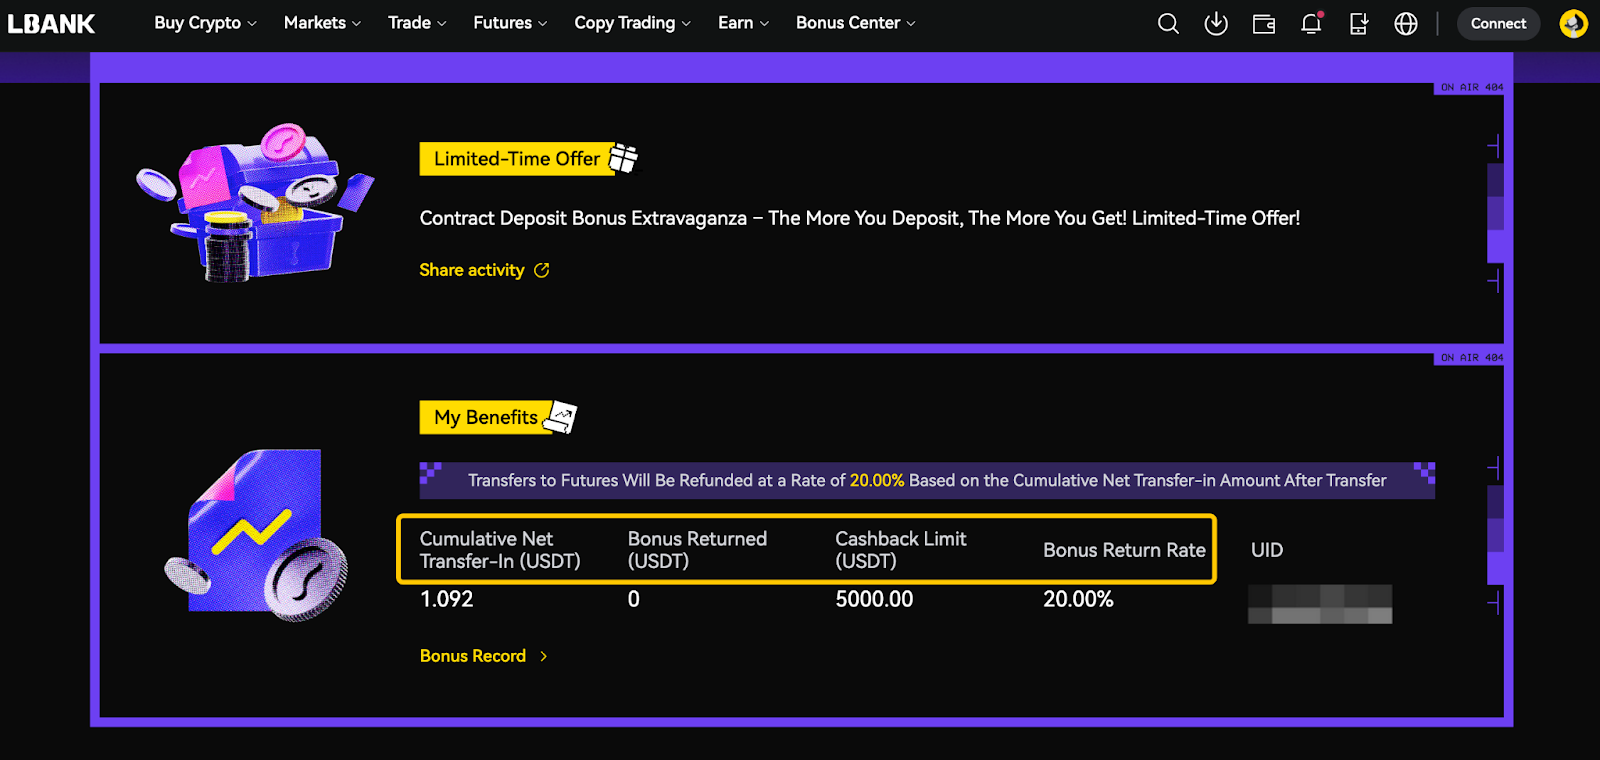Open the Futures menu
This screenshot has width=1600, height=760.
point(510,23)
